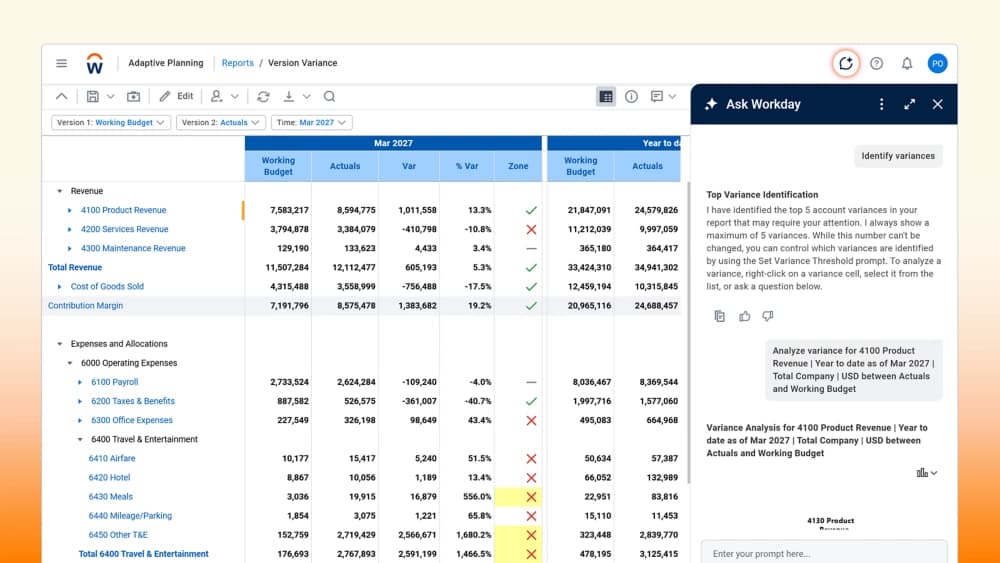The width and height of the screenshot is (1000, 563).
Task: Expand 6100 Payroll row
Action: coord(80,382)
